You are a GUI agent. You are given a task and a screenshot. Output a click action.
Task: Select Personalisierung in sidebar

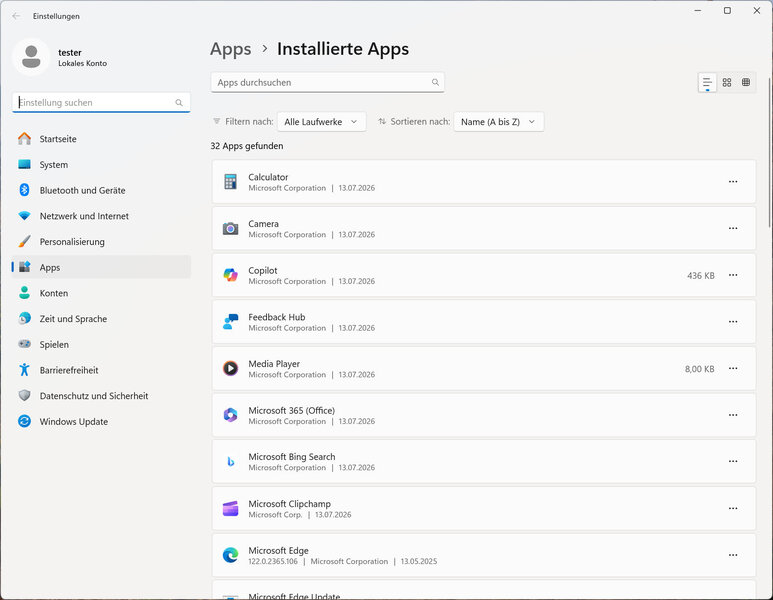tap(101, 242)
